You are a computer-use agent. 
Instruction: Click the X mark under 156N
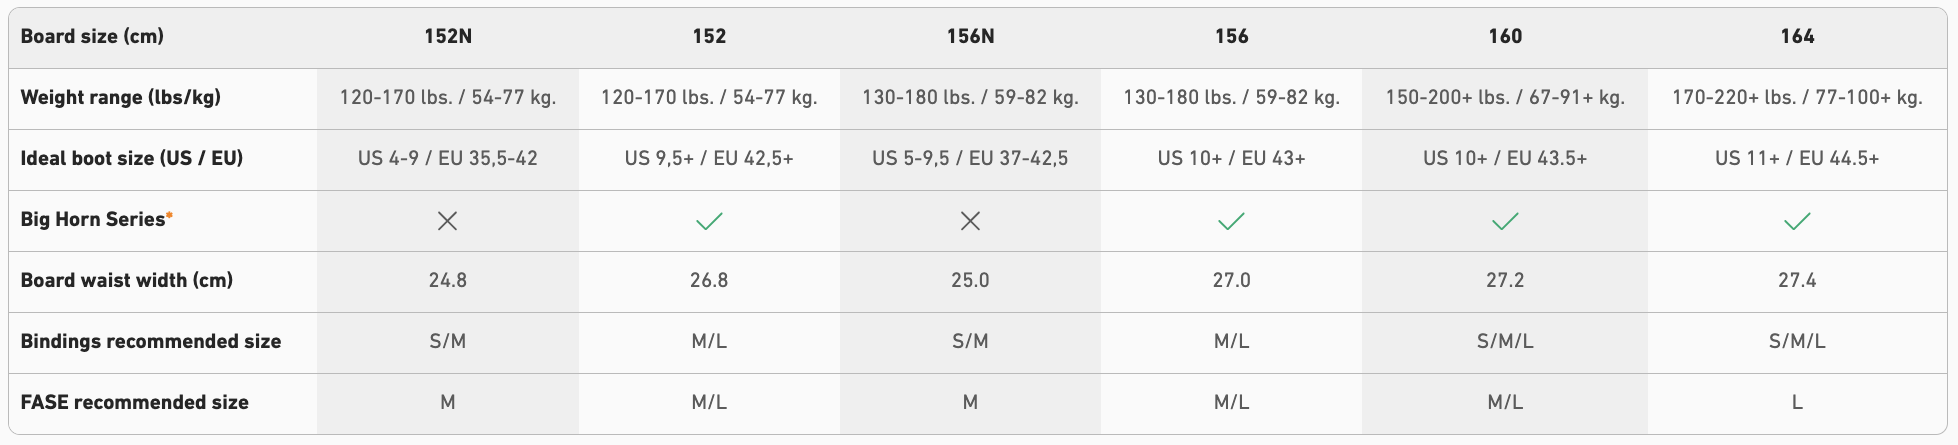[970, 221]
